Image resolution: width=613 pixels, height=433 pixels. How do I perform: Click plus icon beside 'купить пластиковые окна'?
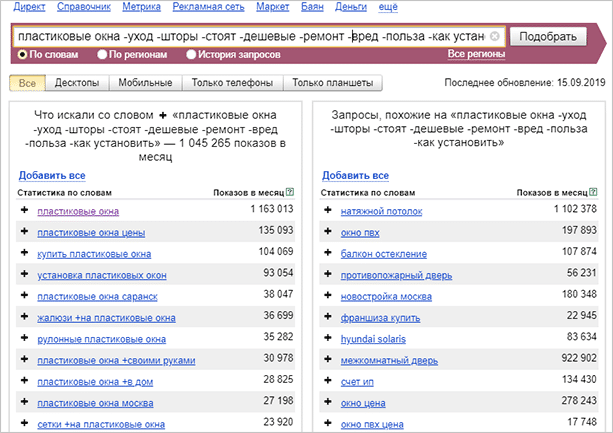24,254
